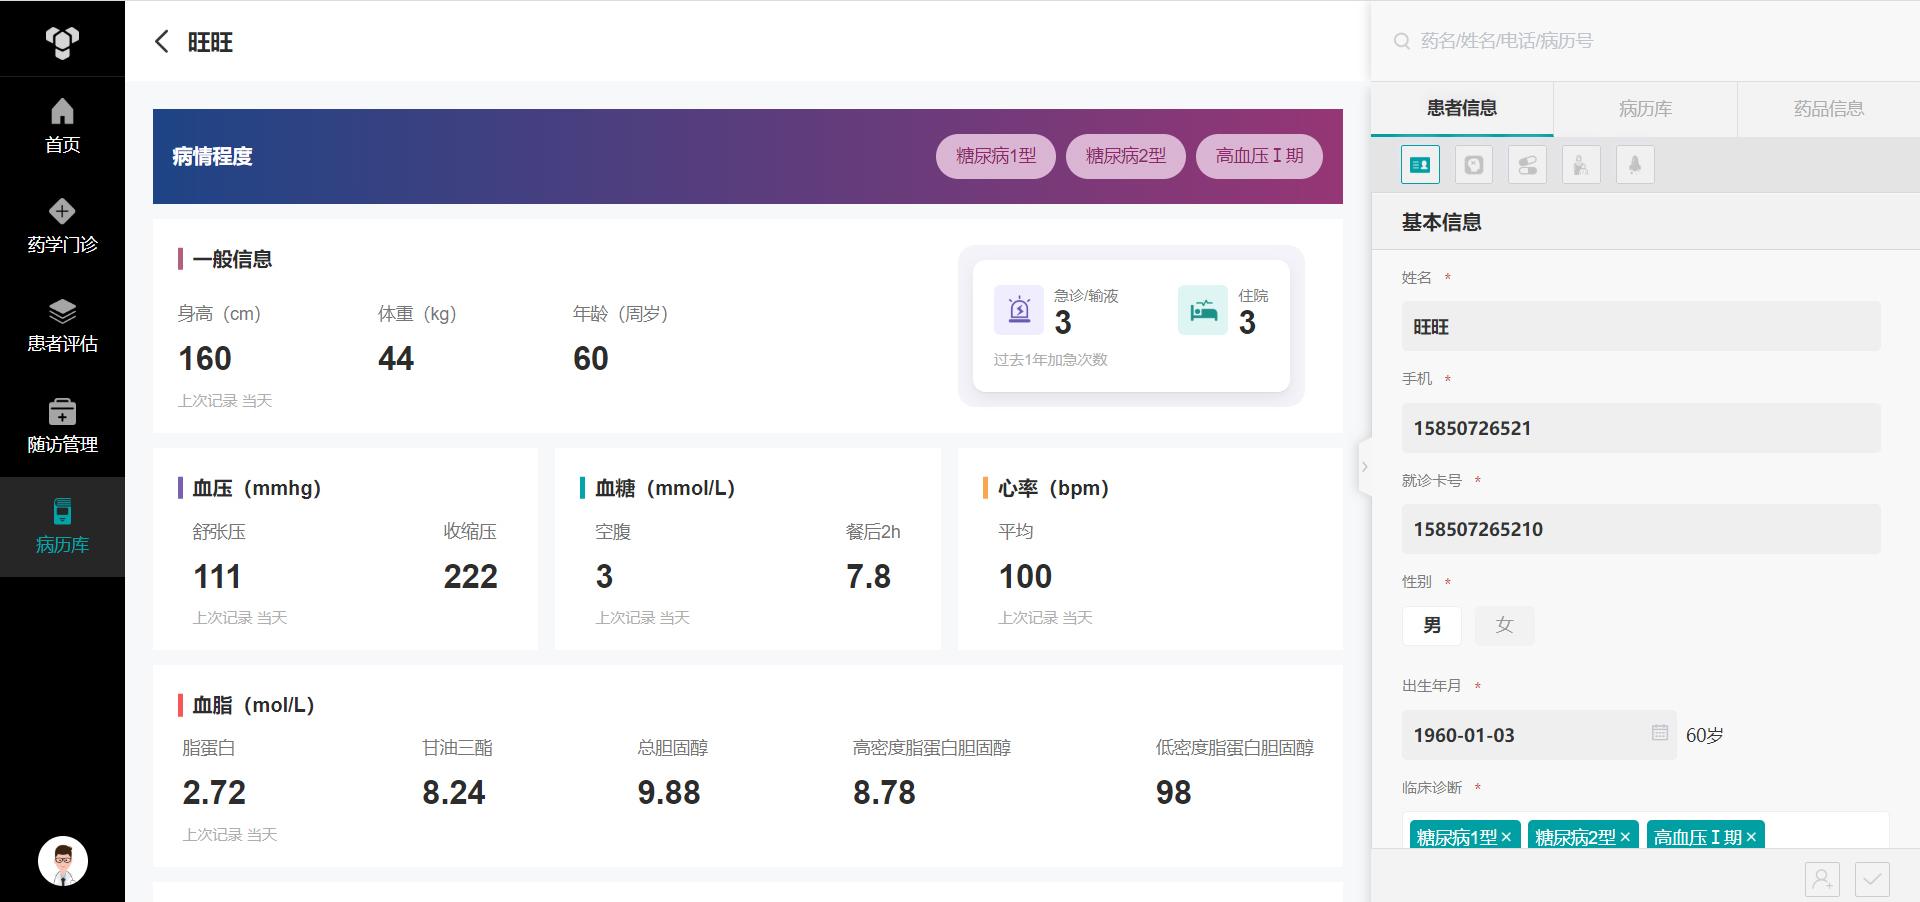Open the 首页 home page from sidebar
The height and width of the screenshot is (902, 1920).
coord(62,126)
